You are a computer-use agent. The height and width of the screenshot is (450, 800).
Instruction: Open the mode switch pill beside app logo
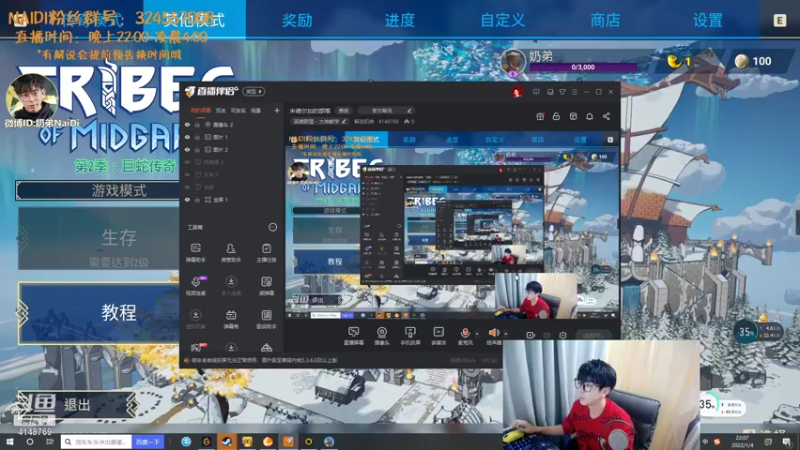(254, 92)
